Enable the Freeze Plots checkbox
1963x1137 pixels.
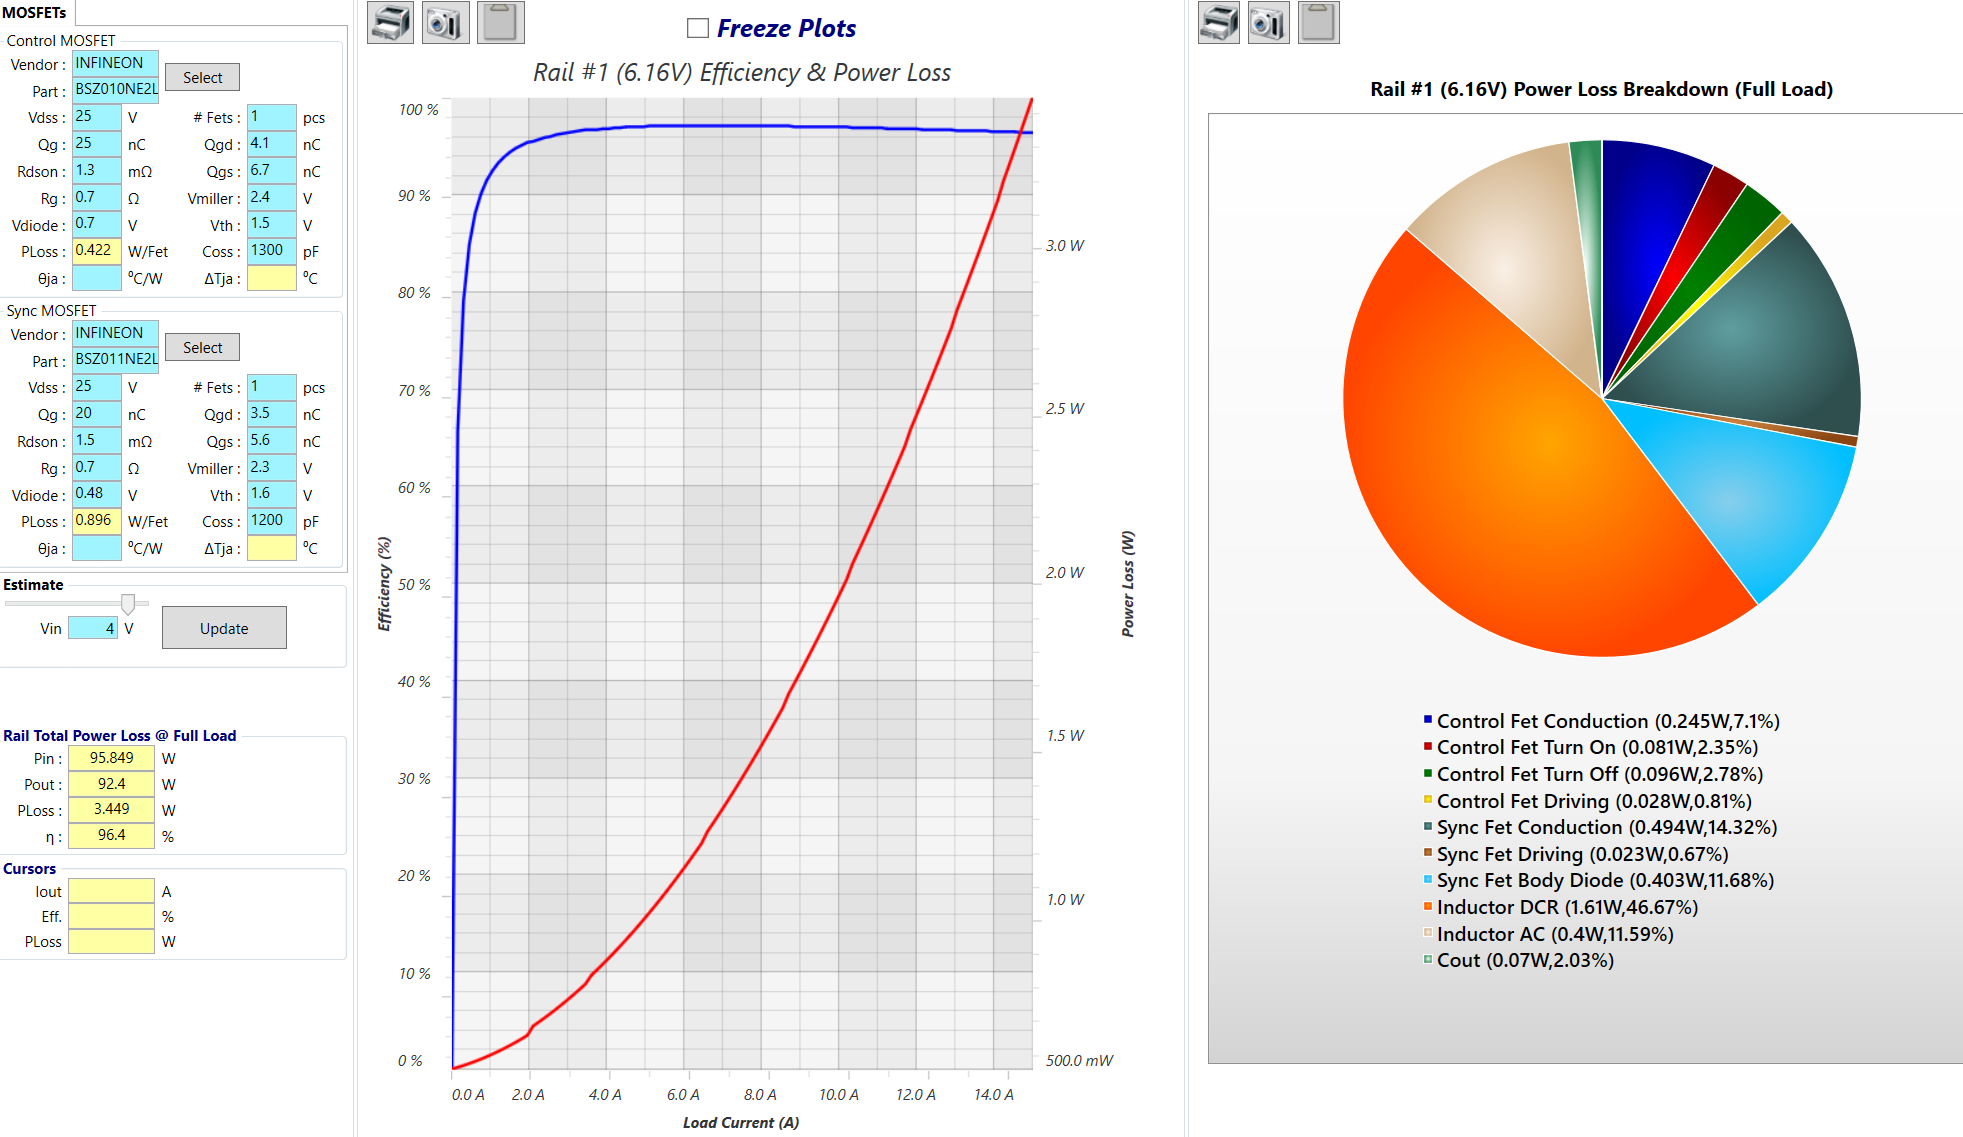[x=698, y=29]
